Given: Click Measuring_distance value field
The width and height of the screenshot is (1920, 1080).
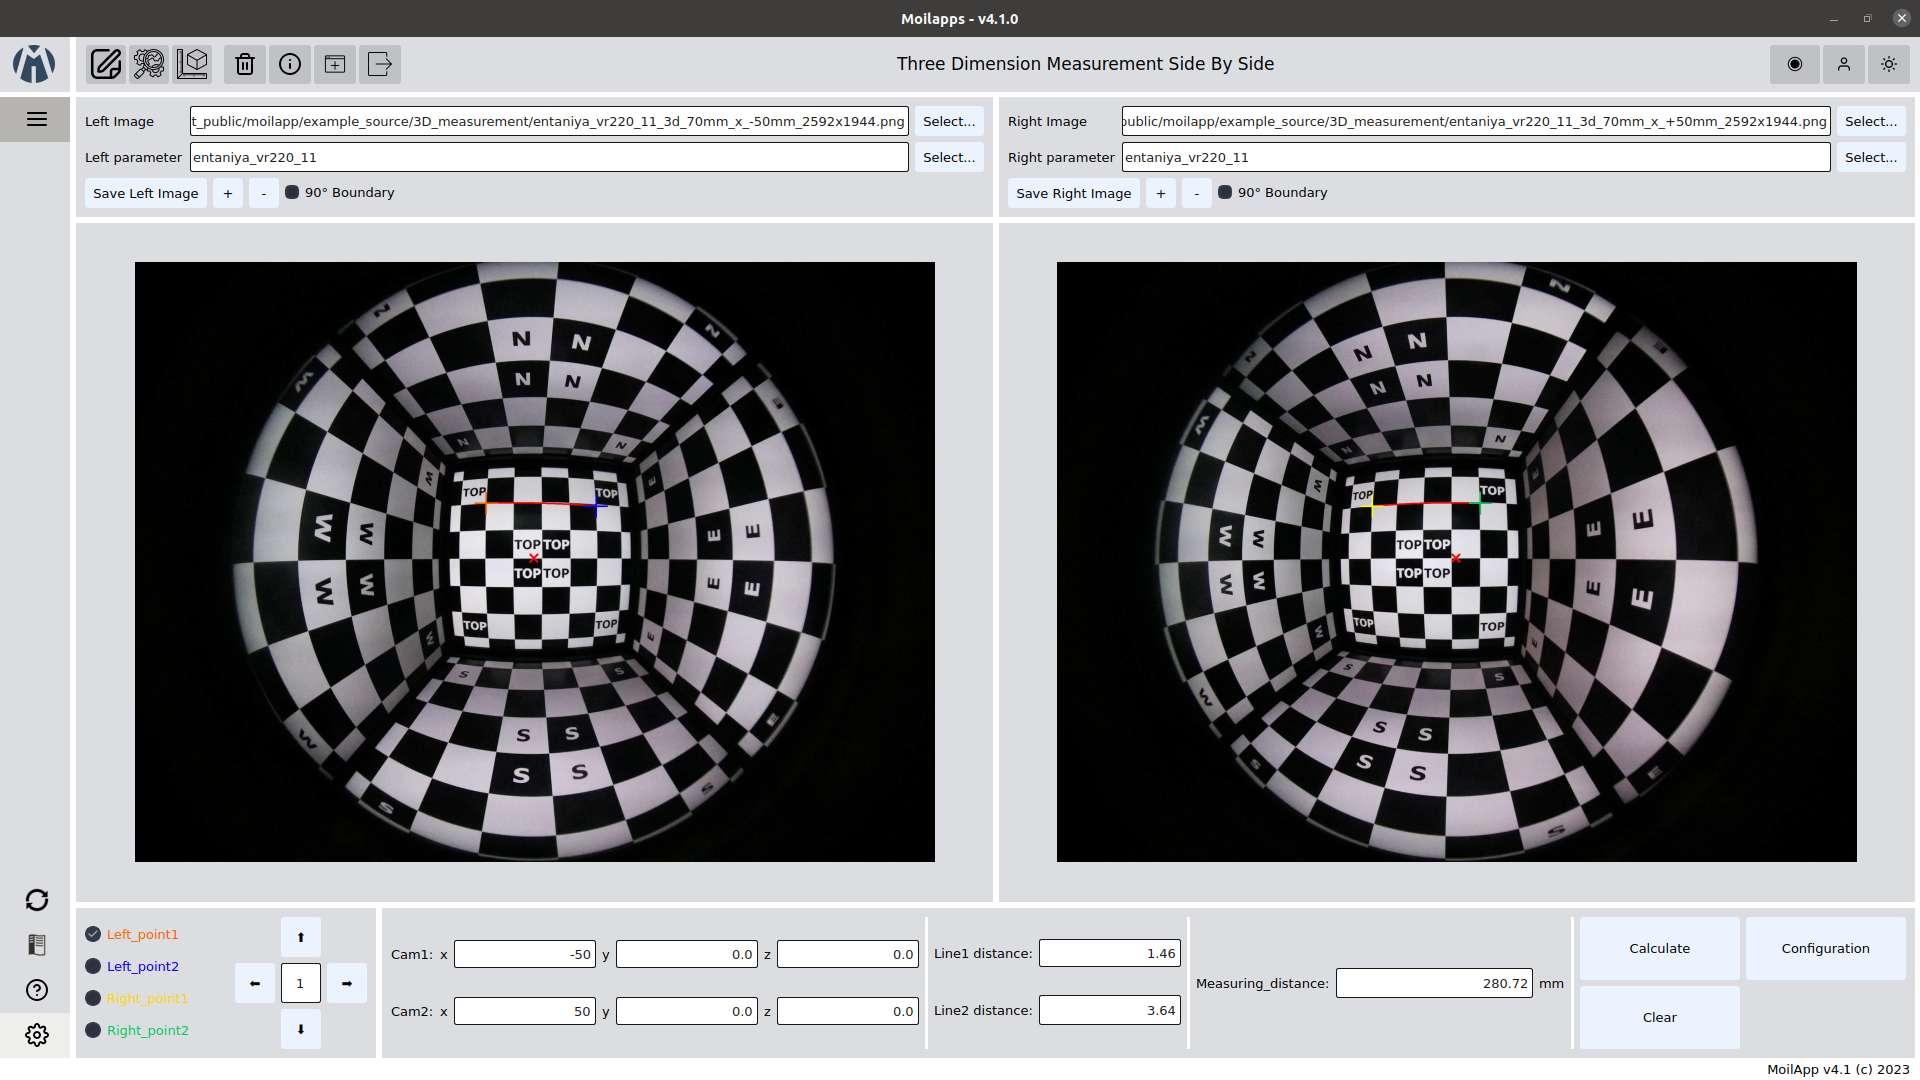Looking at the screenshot, I should (1434, 983).
